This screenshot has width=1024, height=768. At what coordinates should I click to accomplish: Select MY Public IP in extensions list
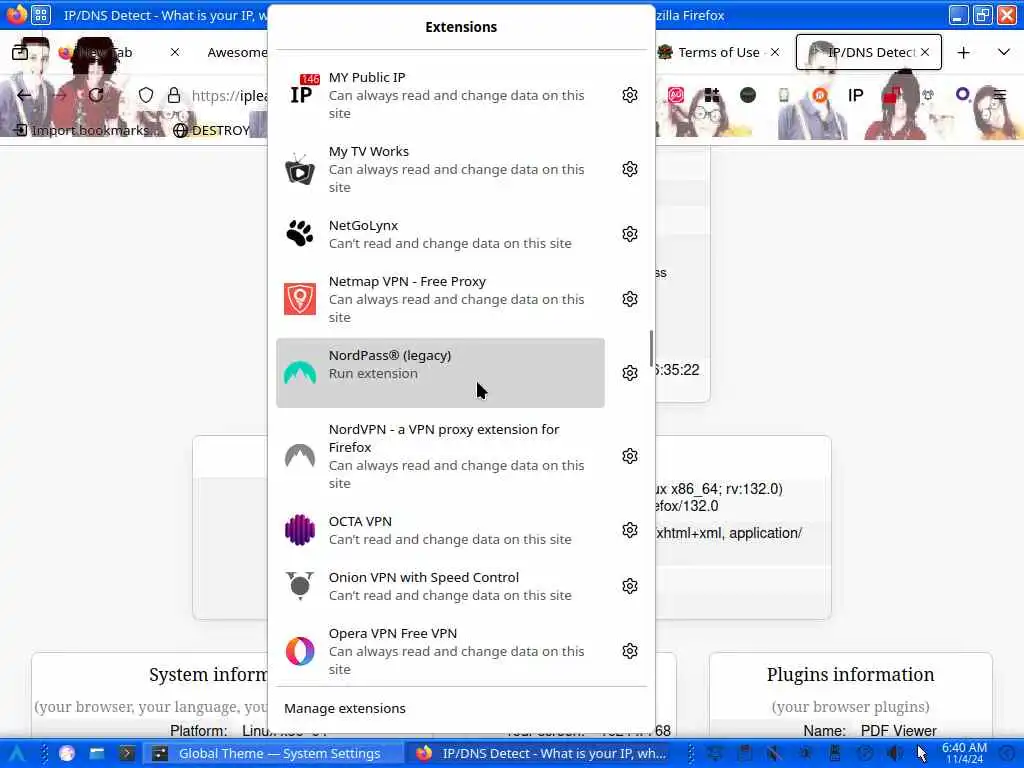coord(440,95)
